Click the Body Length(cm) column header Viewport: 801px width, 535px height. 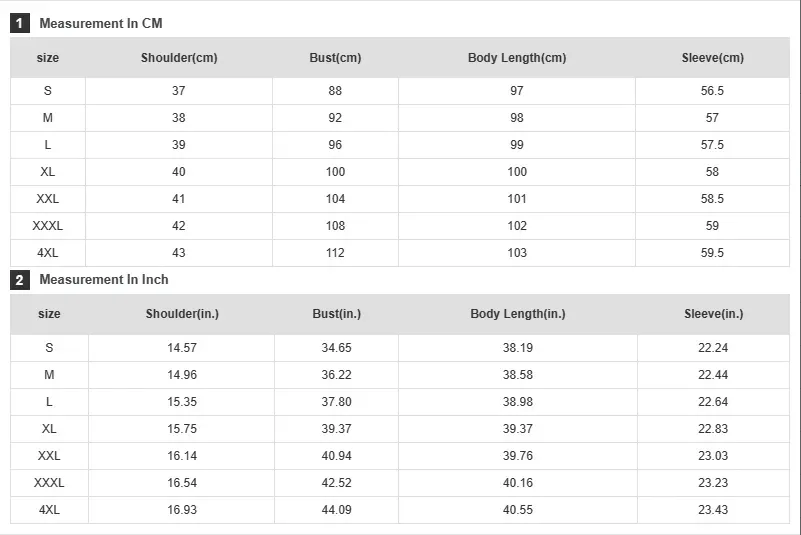point(517,58)
